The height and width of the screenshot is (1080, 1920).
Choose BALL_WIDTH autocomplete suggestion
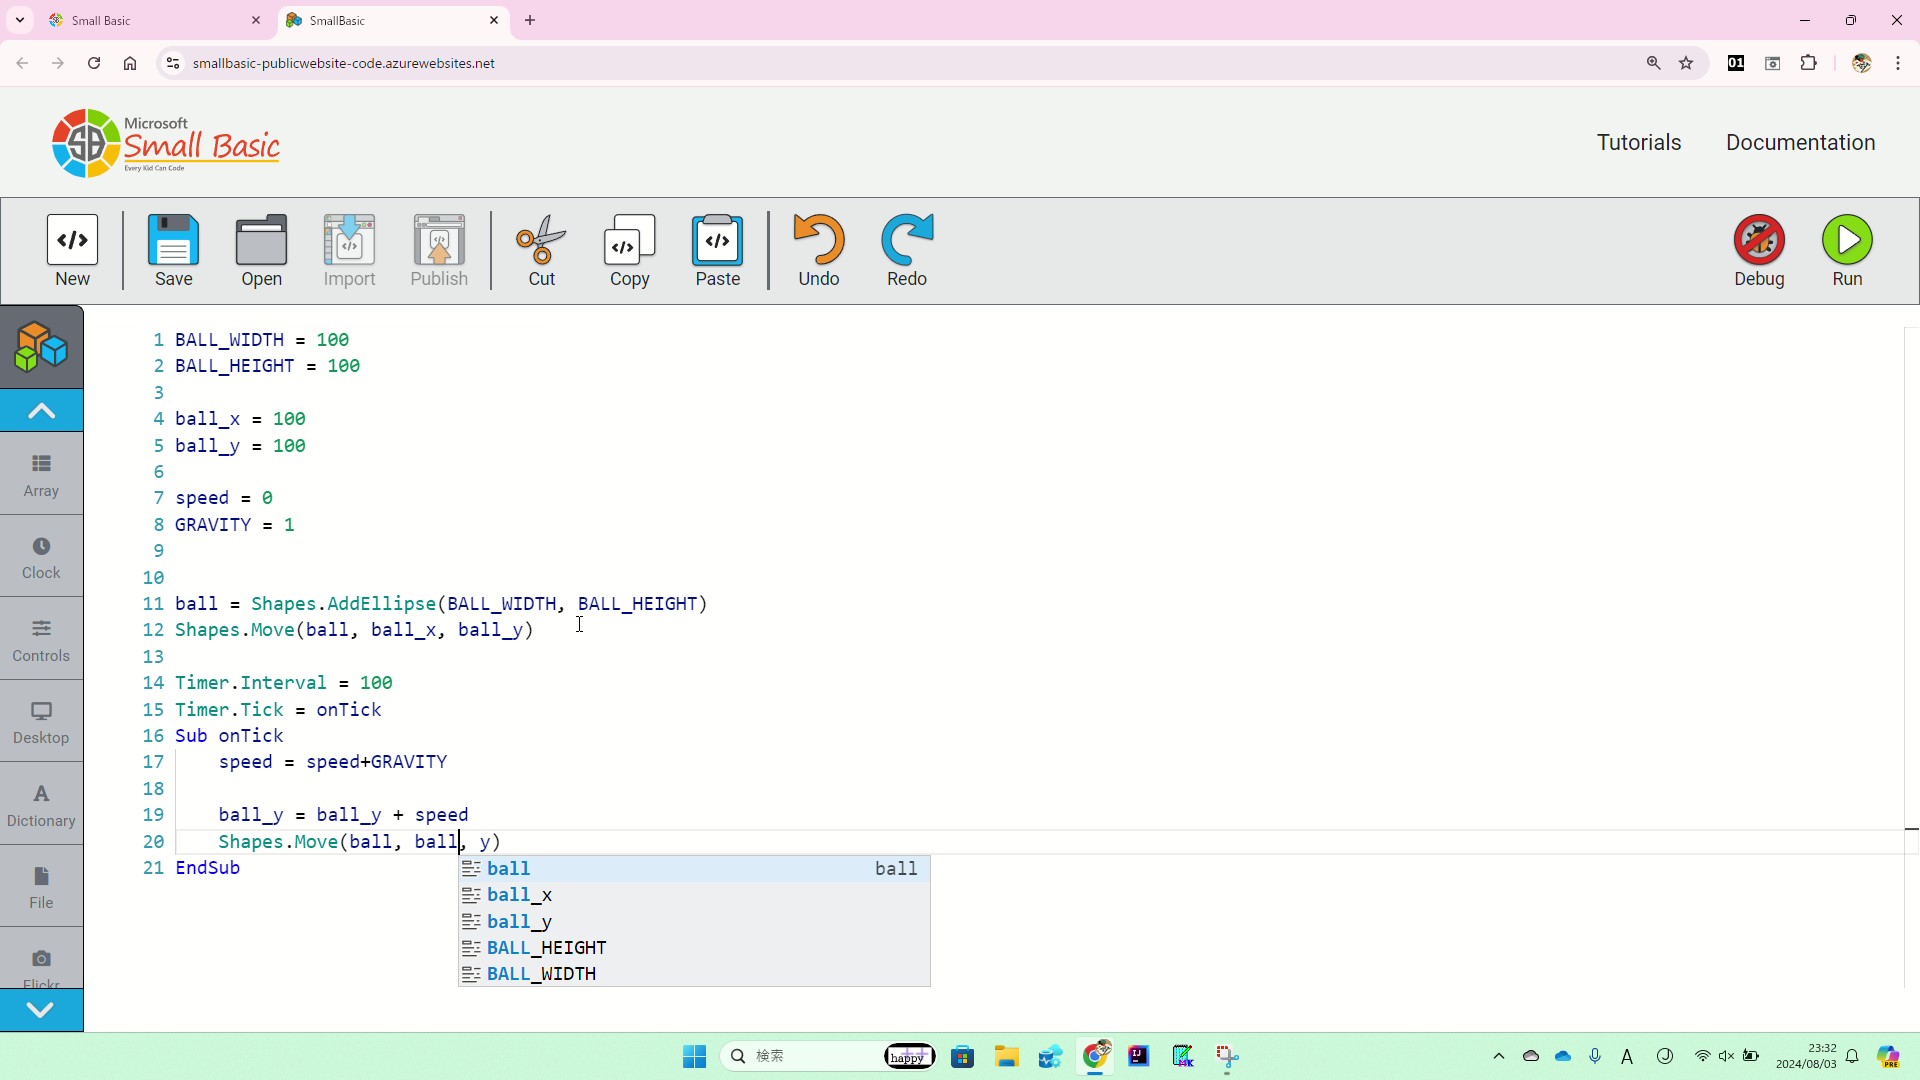541,974
